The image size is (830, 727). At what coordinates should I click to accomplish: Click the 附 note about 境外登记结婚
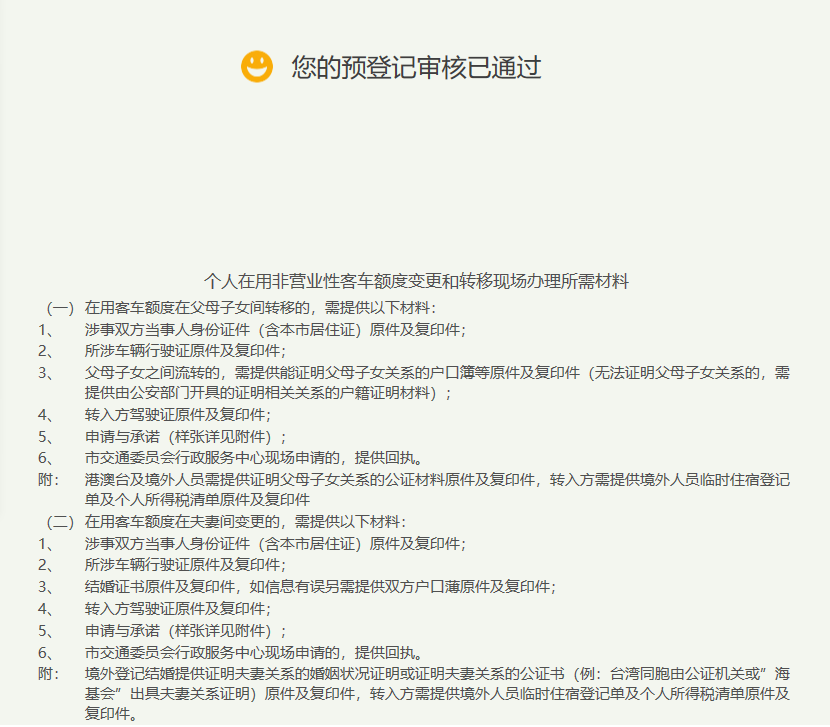point(437,672)
